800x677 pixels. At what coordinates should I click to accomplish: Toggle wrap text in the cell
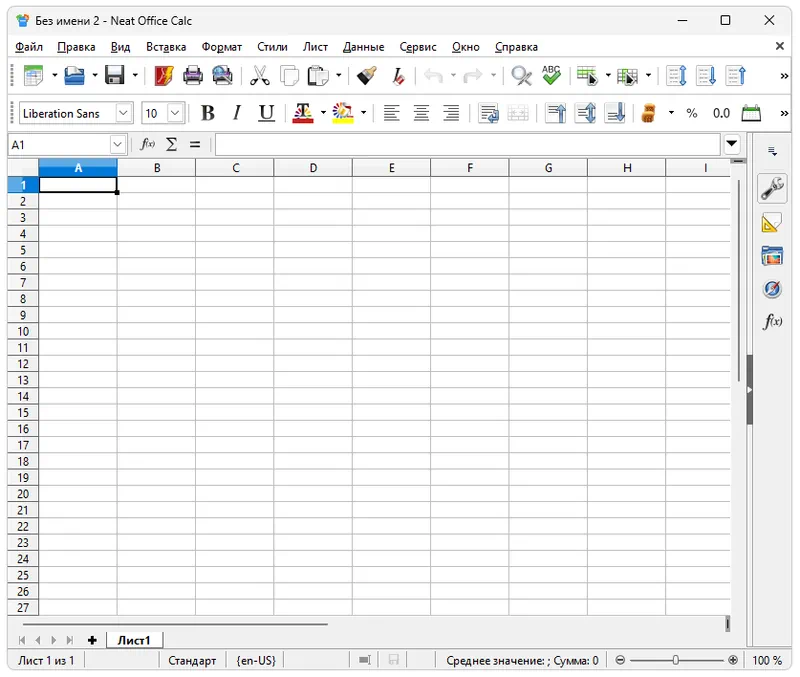click(488, 113)
